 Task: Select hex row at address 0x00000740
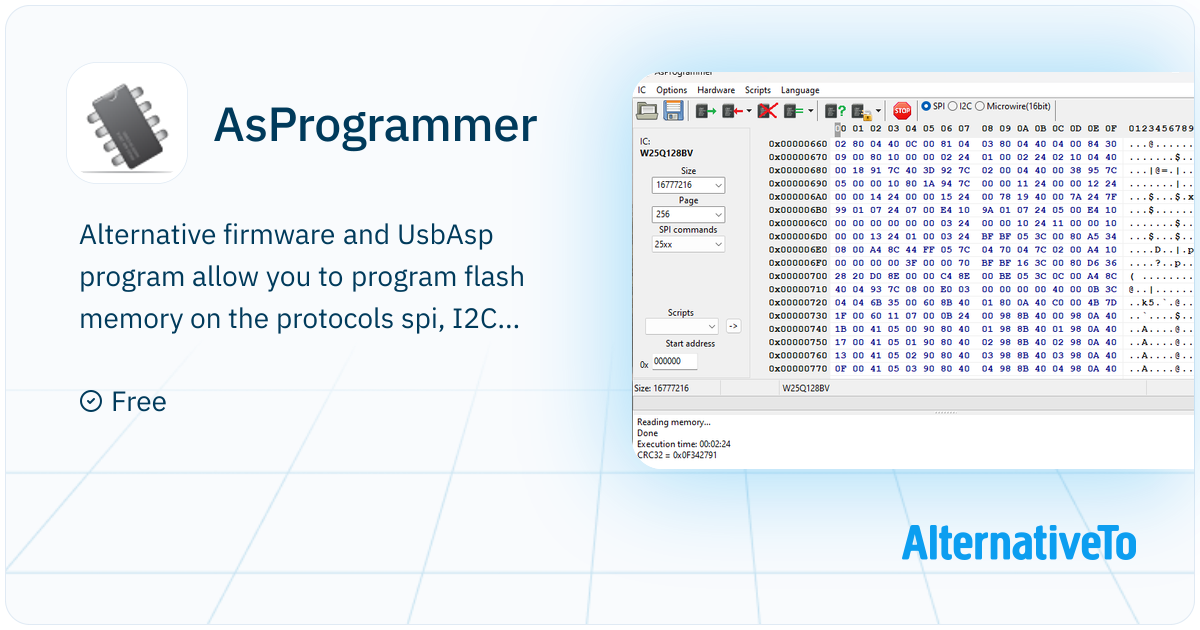[x=981, y=329]
